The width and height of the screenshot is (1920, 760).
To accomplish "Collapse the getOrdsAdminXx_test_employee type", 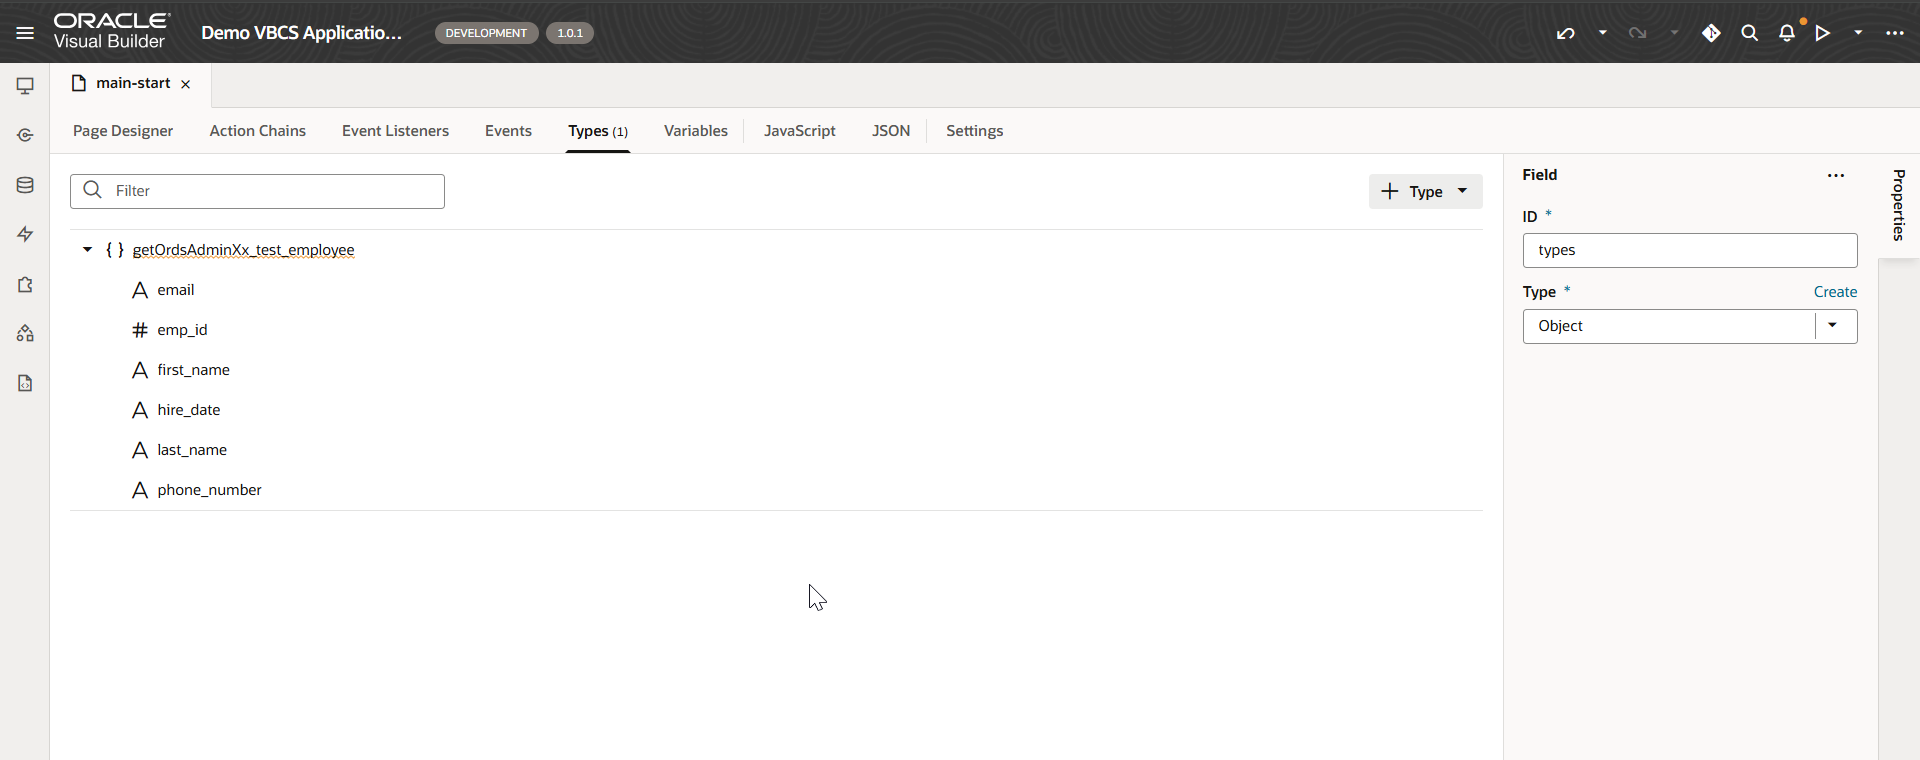I will point(88,250).
